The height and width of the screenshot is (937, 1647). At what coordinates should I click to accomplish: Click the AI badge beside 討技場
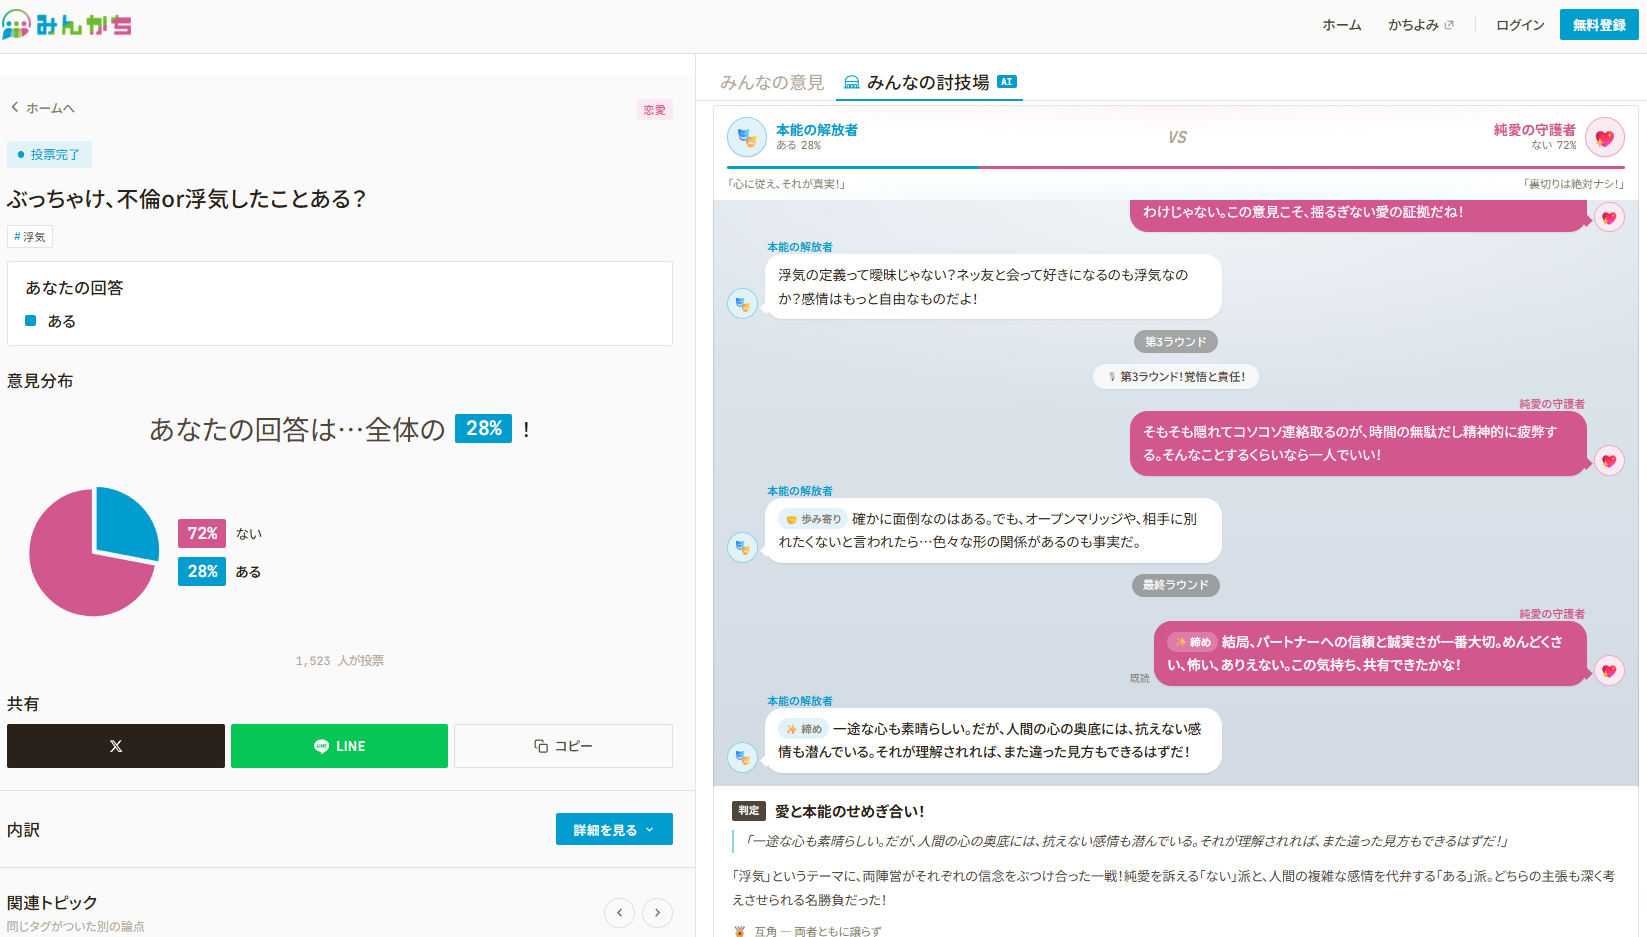1007,82
